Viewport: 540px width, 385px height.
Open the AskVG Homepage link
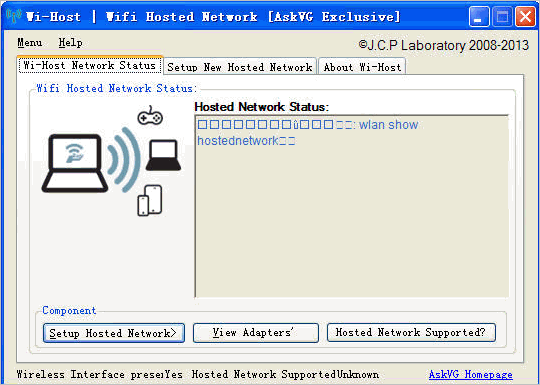click(470, 374)
